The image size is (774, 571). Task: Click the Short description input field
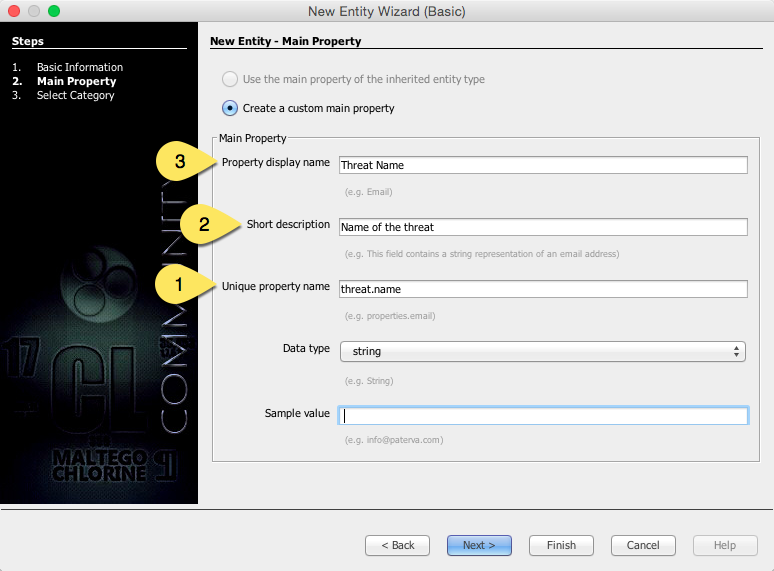[x=543, y=227]
